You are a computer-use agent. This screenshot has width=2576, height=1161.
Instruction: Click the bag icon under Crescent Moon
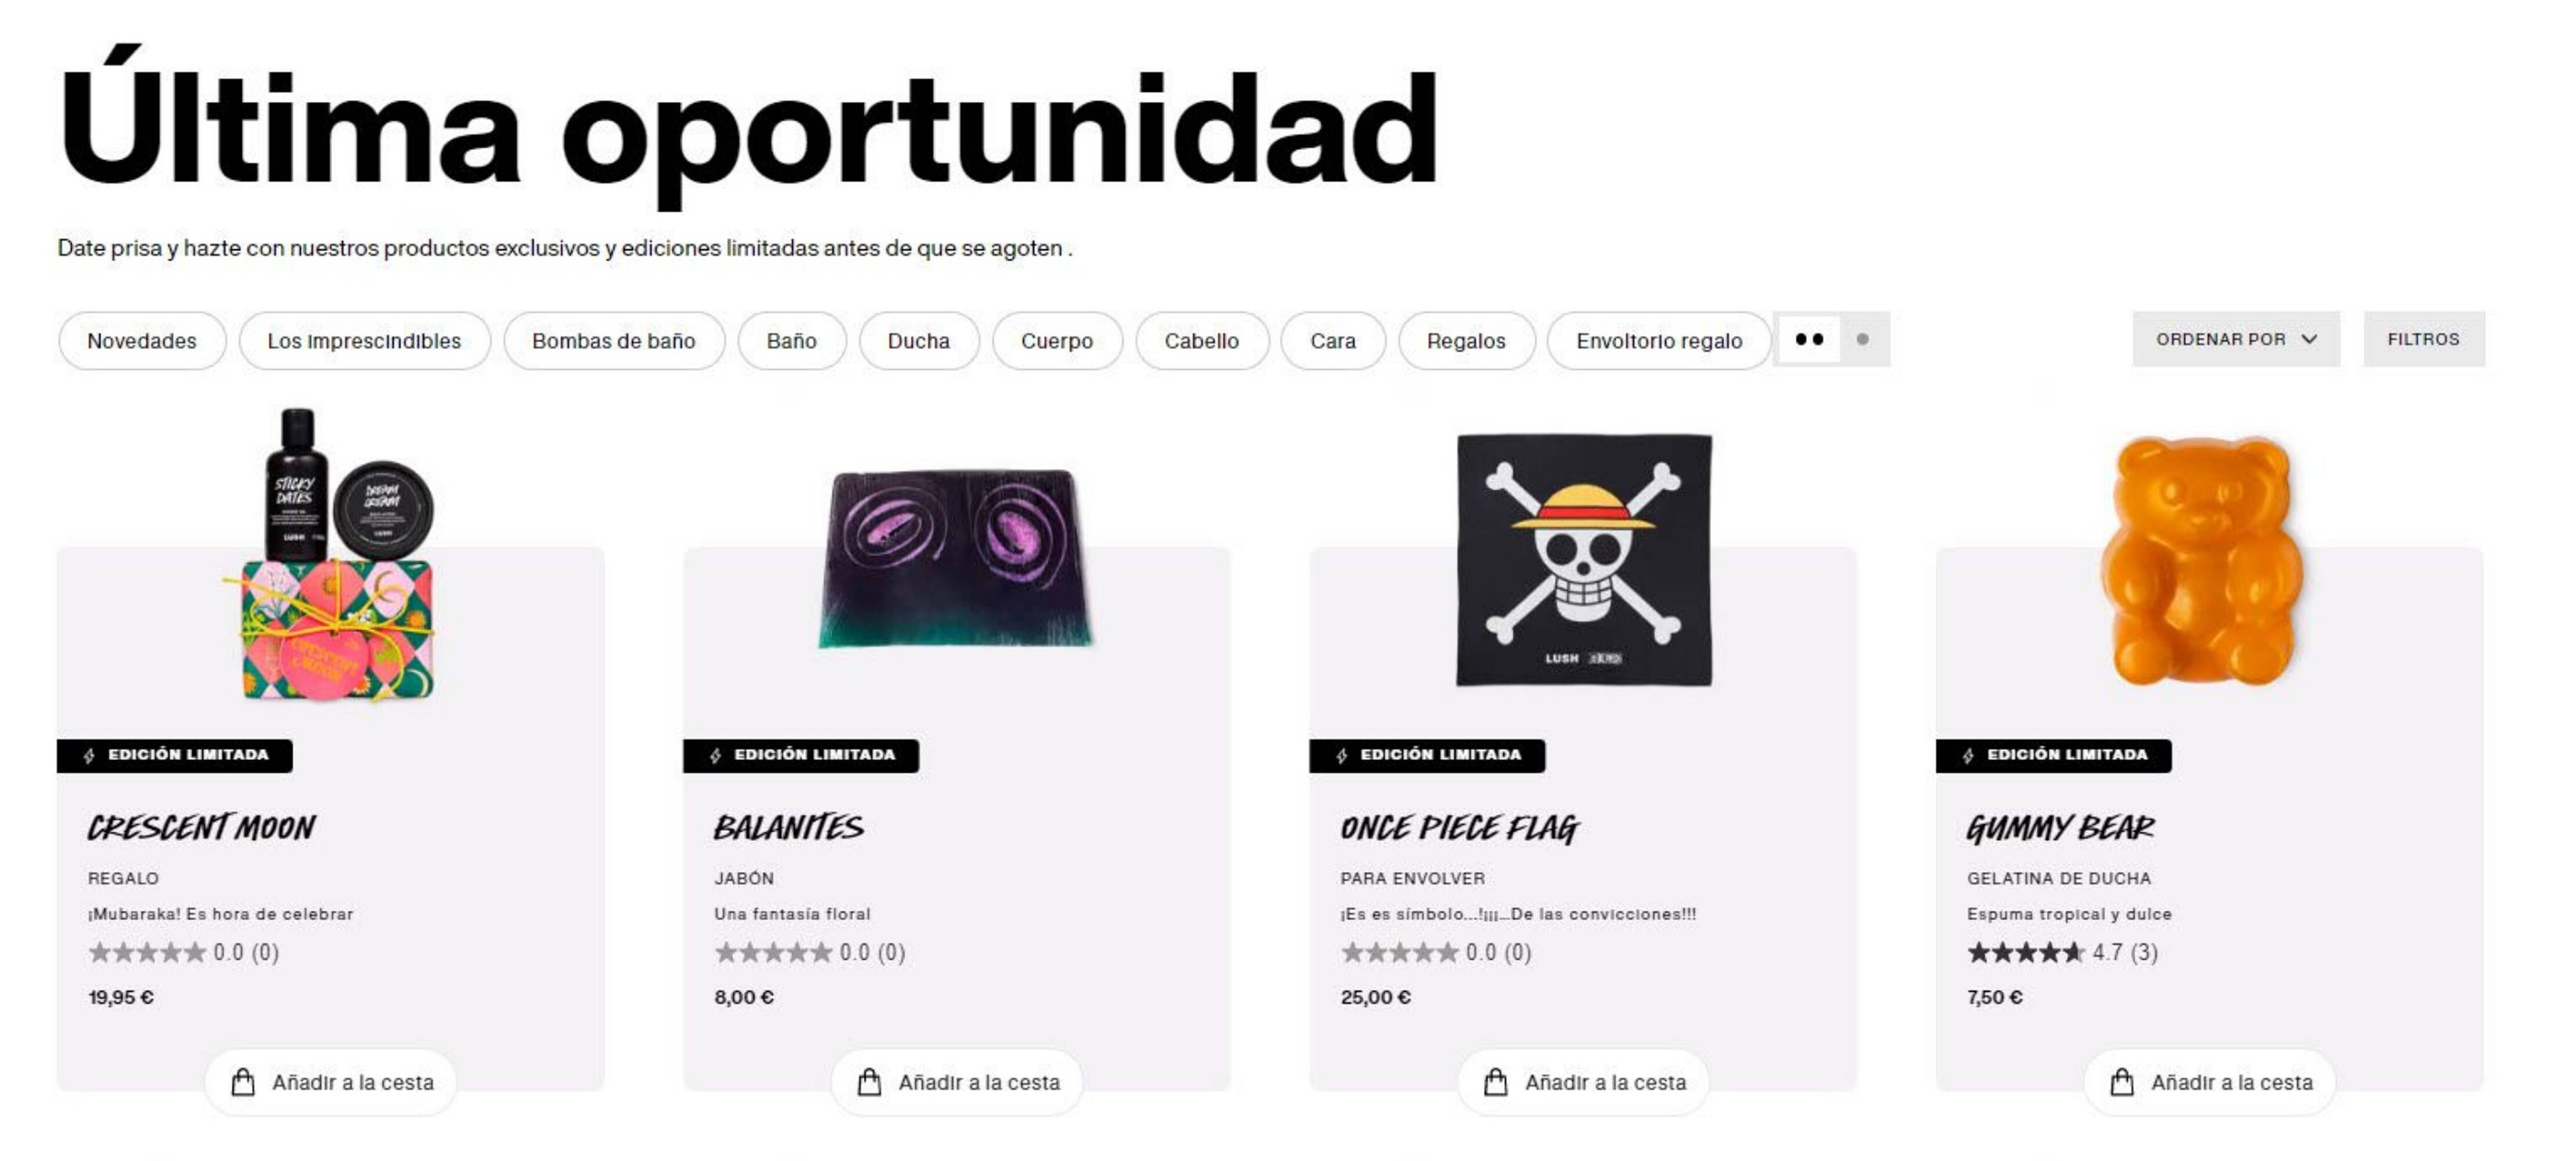(x=242, y=1082)
